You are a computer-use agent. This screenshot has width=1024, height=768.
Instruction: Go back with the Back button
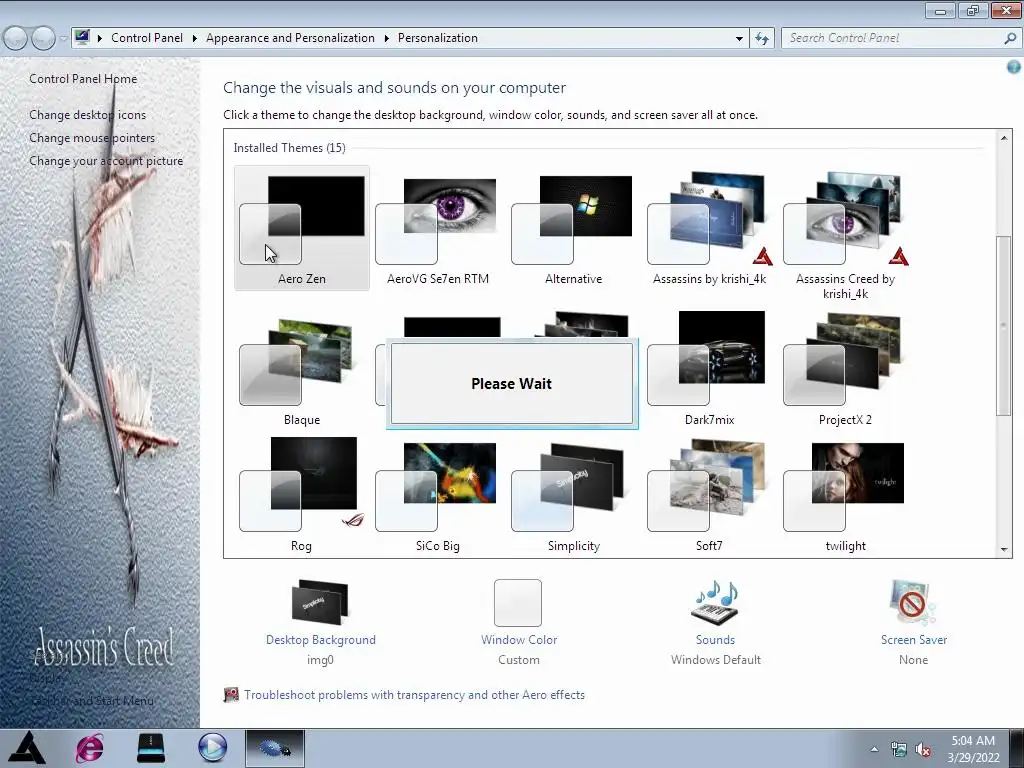[16, 39]
